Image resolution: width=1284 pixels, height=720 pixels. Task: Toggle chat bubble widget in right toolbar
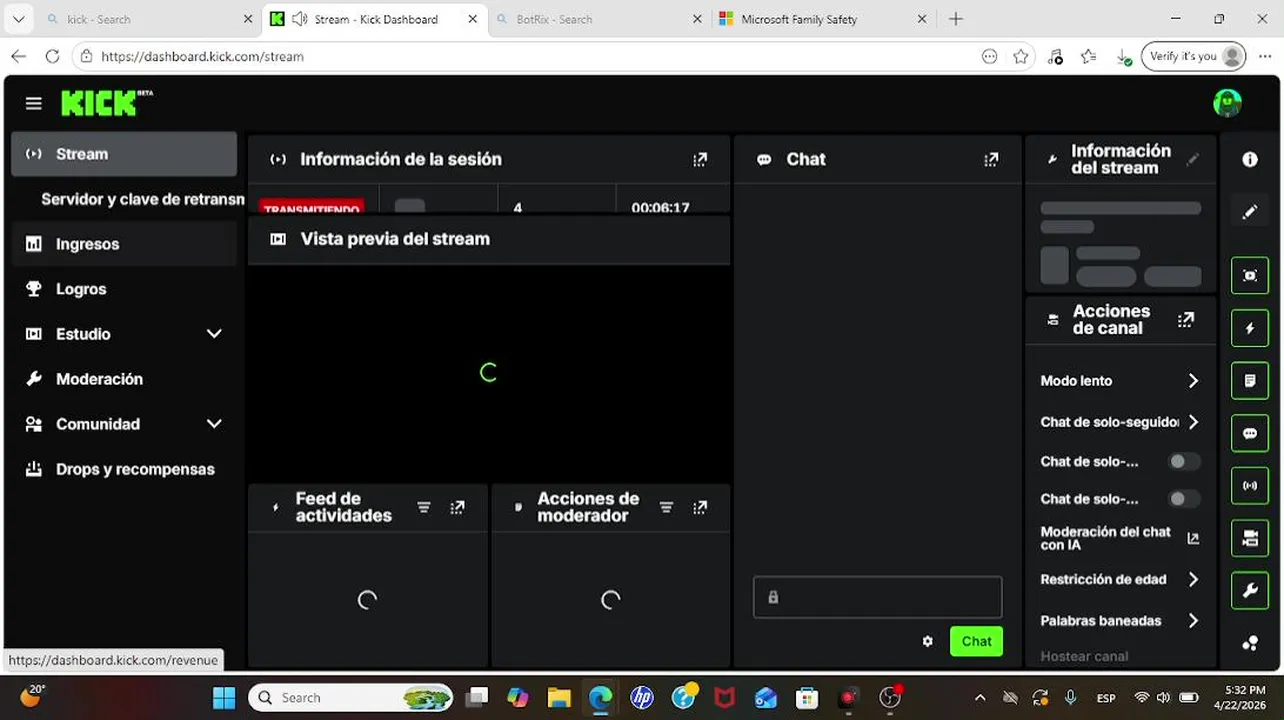pos(1250,433)
